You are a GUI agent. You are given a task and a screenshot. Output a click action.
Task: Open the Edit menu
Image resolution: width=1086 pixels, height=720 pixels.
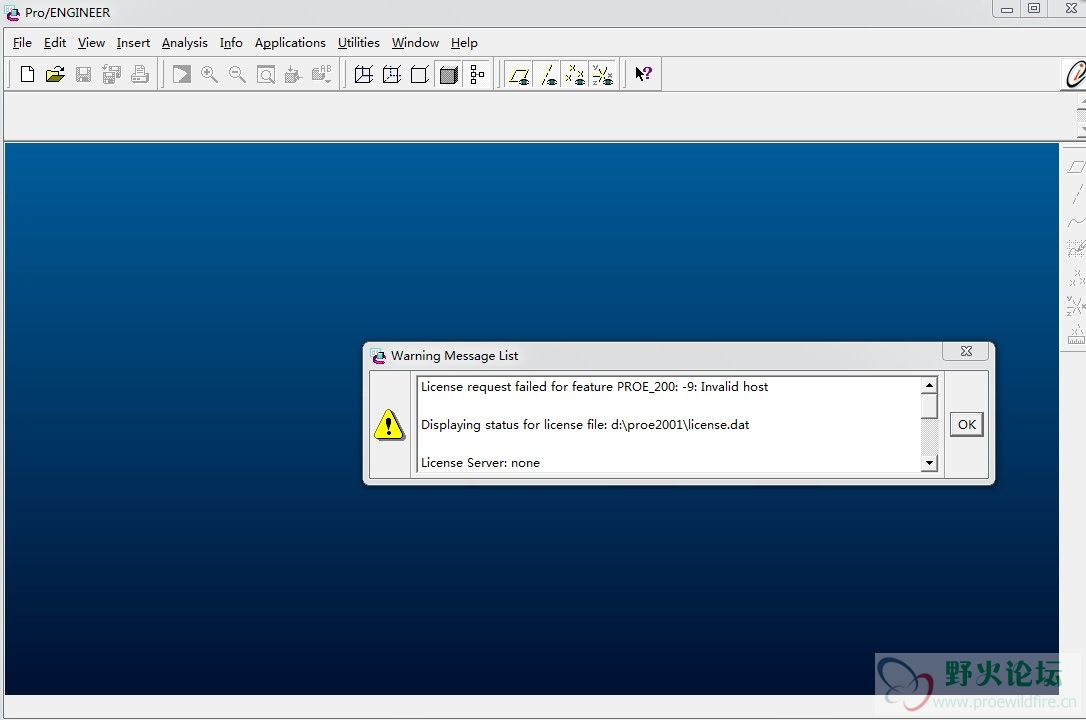click(55, 43)
